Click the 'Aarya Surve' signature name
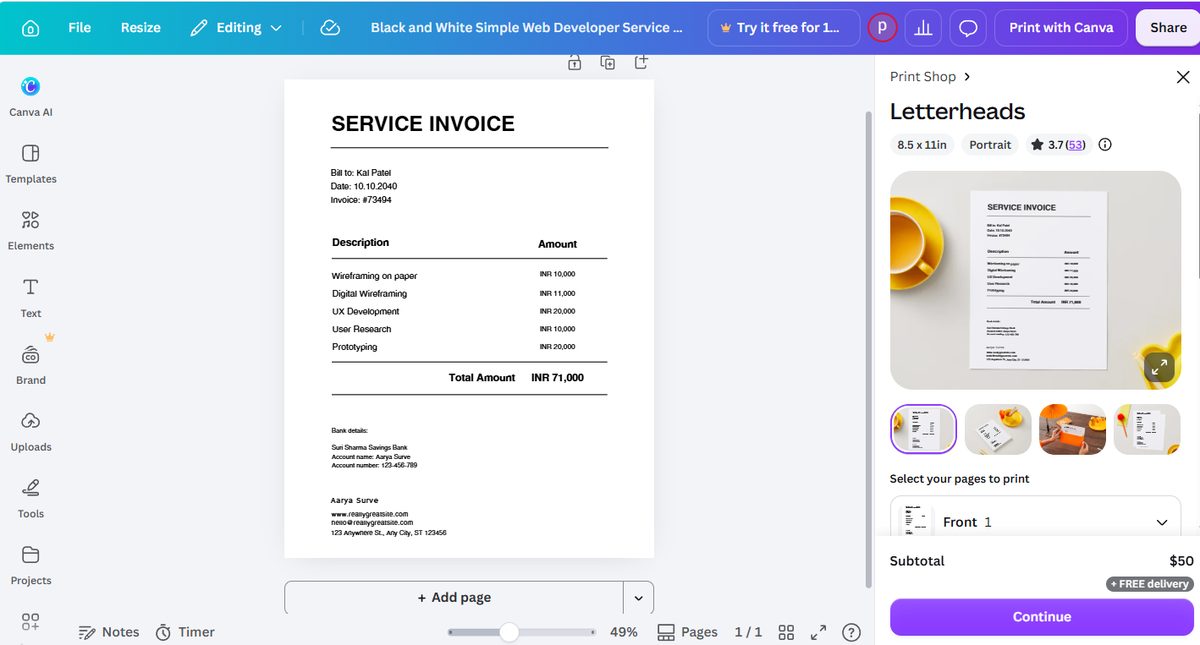This screenshot has width=1200, height=645. [x=354, y=500]
